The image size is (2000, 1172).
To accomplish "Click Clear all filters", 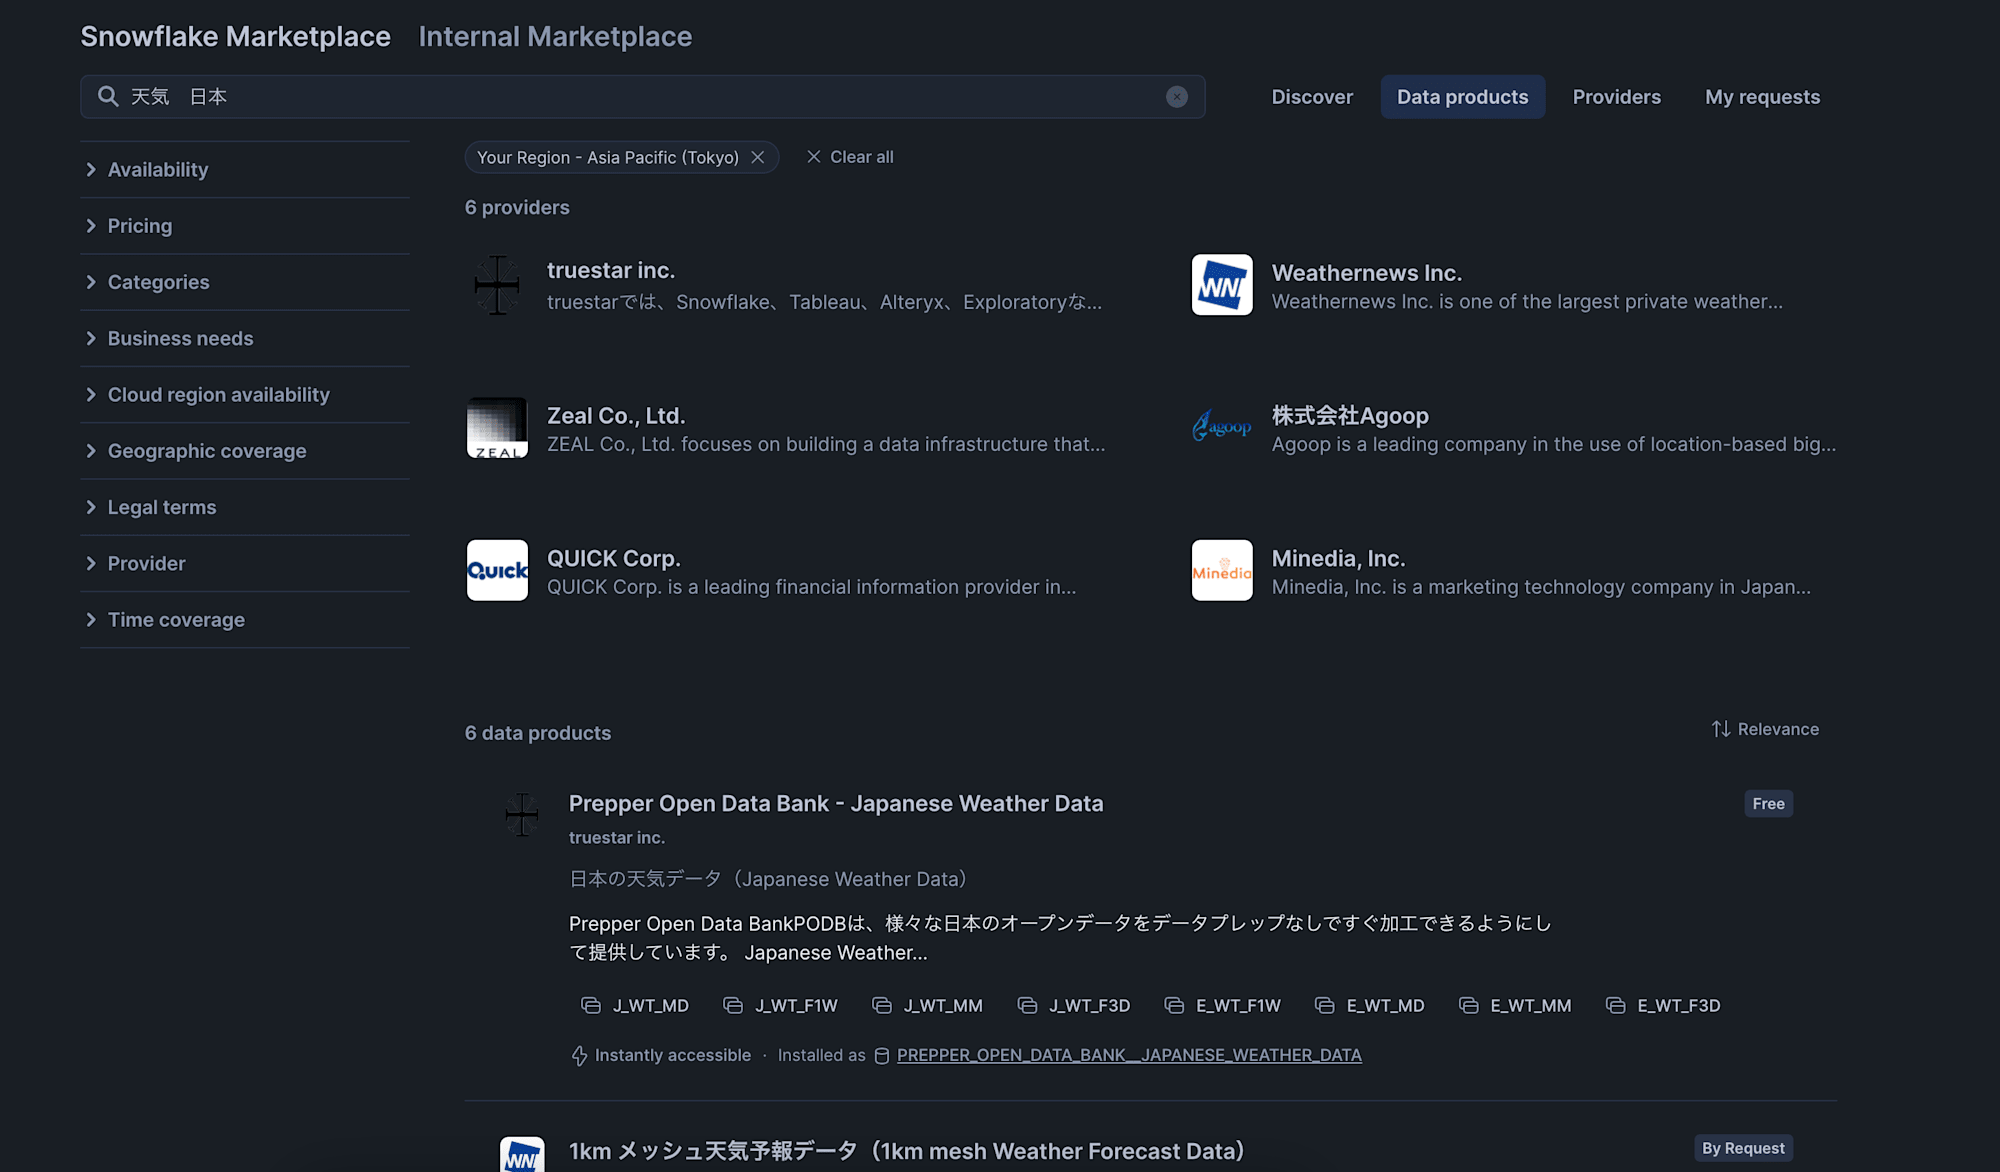I will pyautogui.click(x=850, y=157).
